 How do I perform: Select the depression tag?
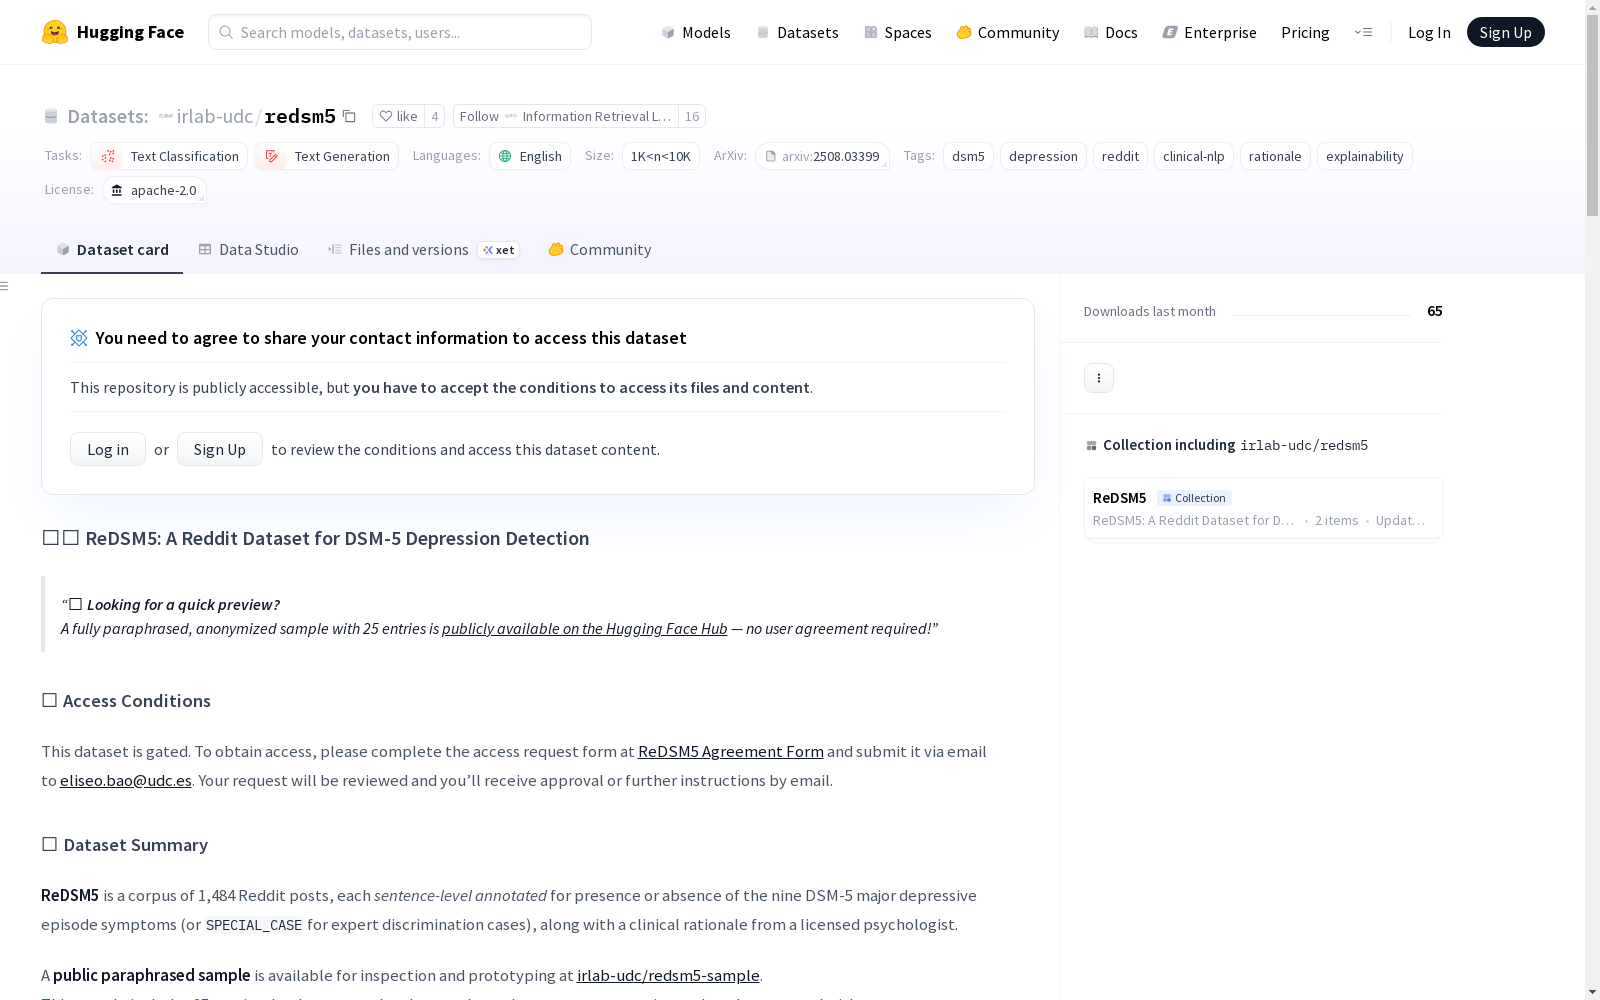[1043, 156]
